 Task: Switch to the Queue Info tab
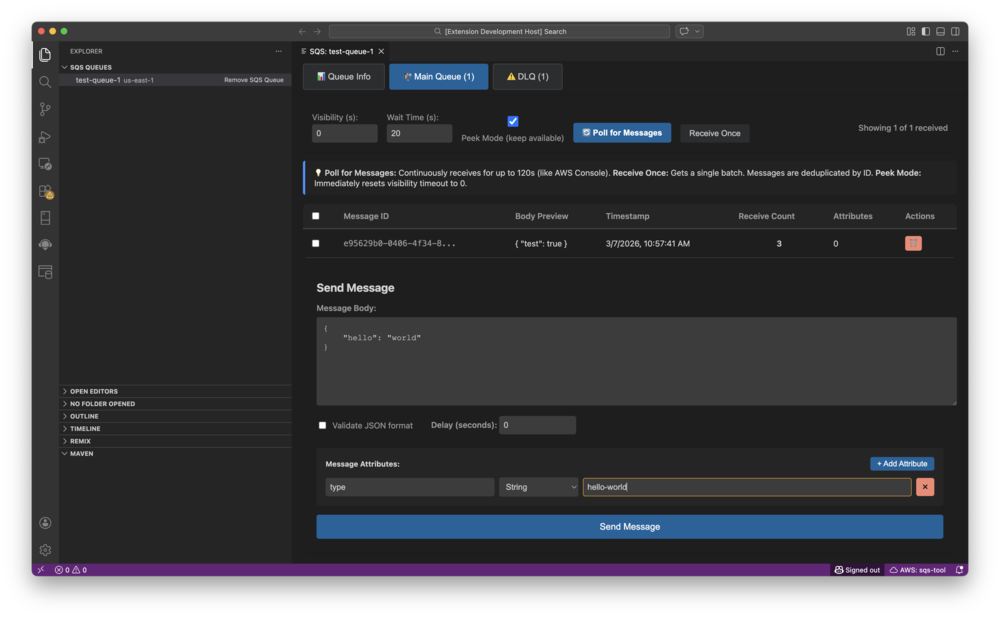344,77
